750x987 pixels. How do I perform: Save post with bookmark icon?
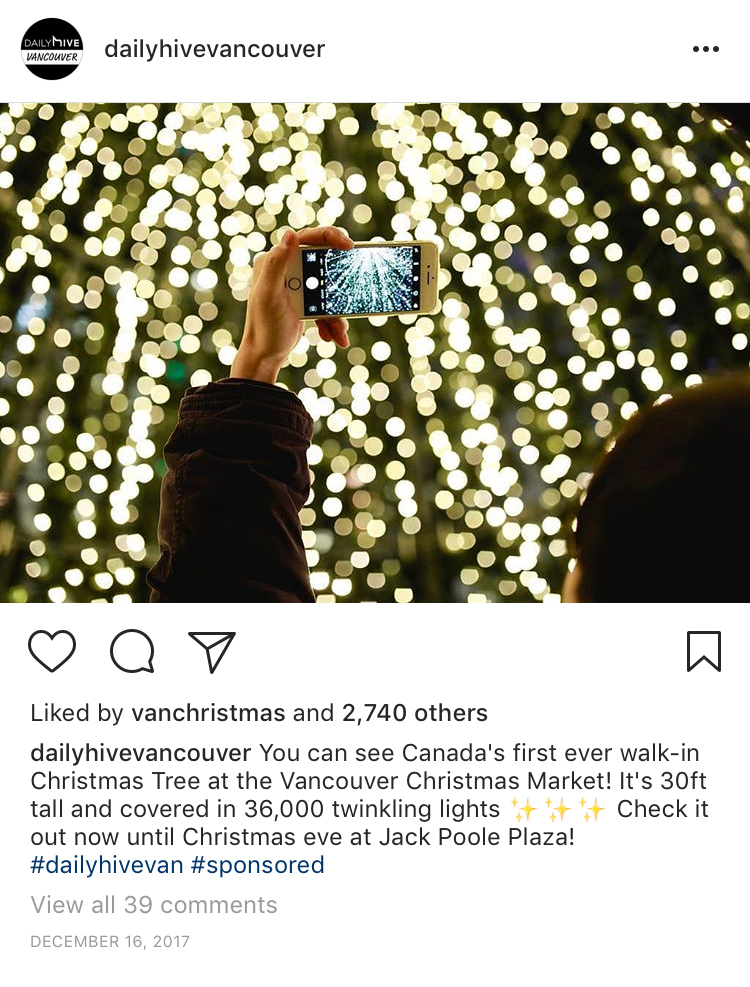[703, 651]
